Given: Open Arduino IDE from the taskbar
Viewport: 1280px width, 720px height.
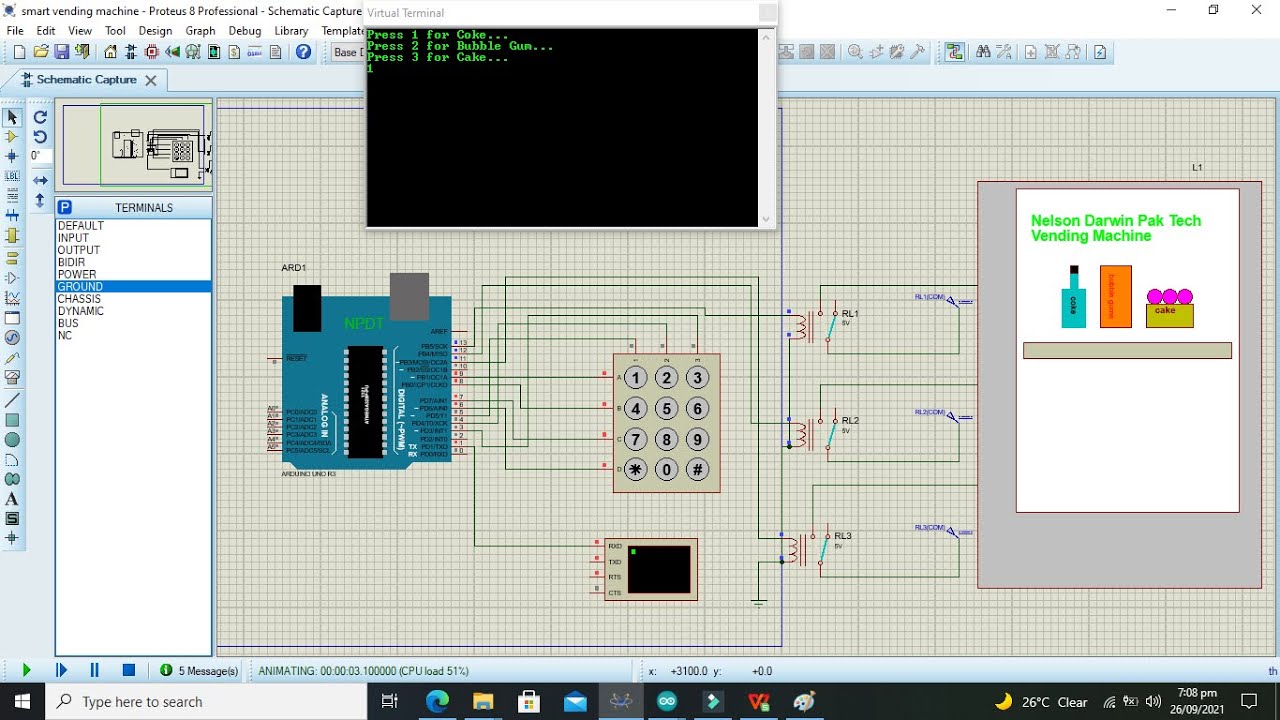Looking at the screenshot, I should click(x=667, y=701).
